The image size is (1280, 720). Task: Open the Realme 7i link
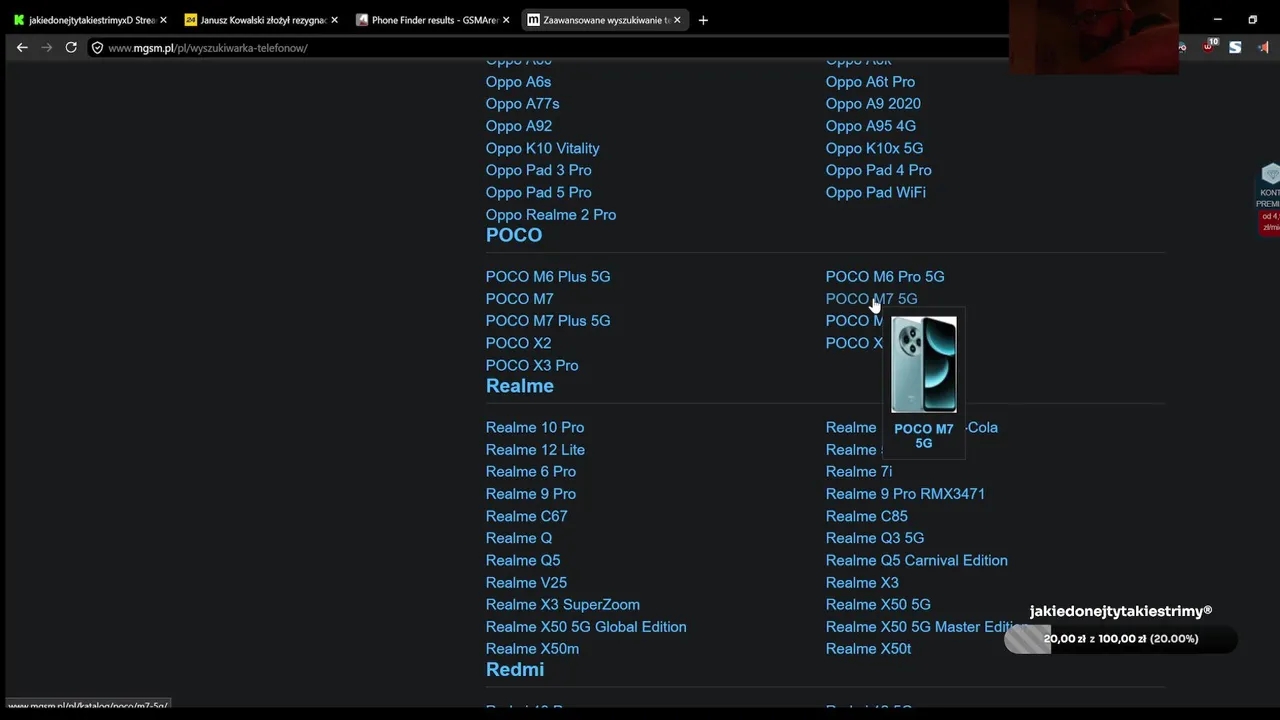point(859,472)
